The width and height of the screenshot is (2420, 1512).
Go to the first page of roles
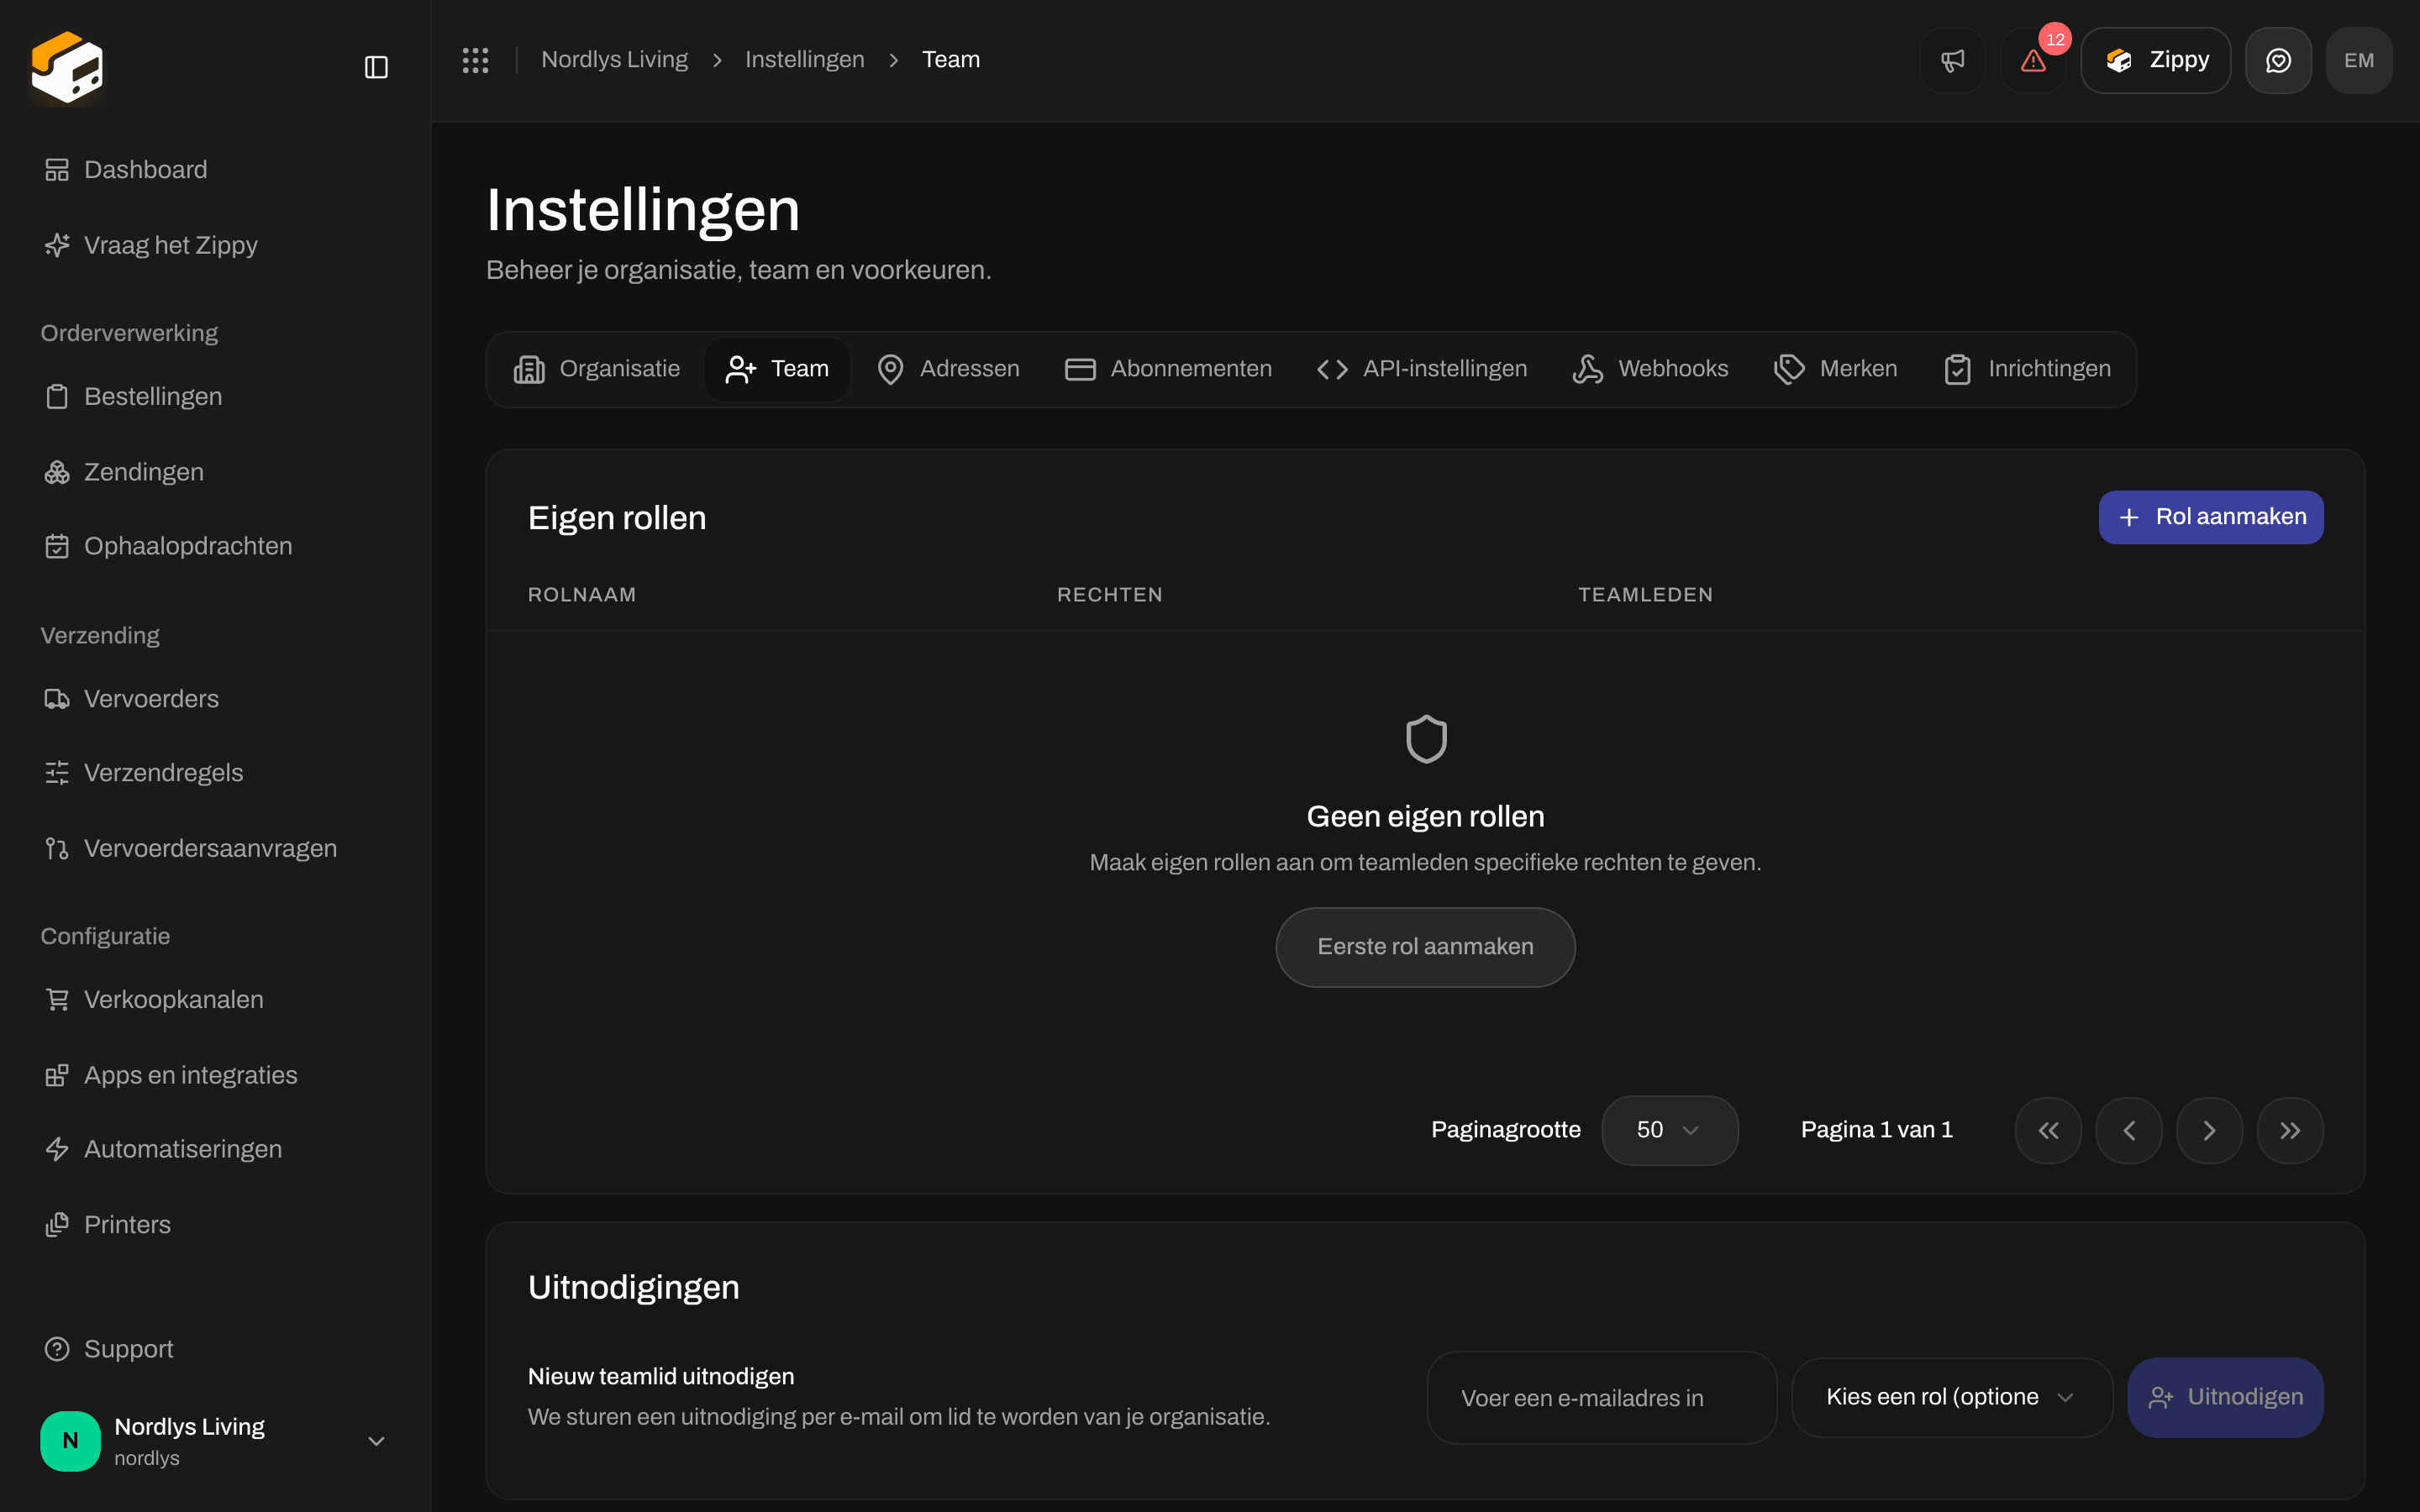click(x=2048, y=1130)
